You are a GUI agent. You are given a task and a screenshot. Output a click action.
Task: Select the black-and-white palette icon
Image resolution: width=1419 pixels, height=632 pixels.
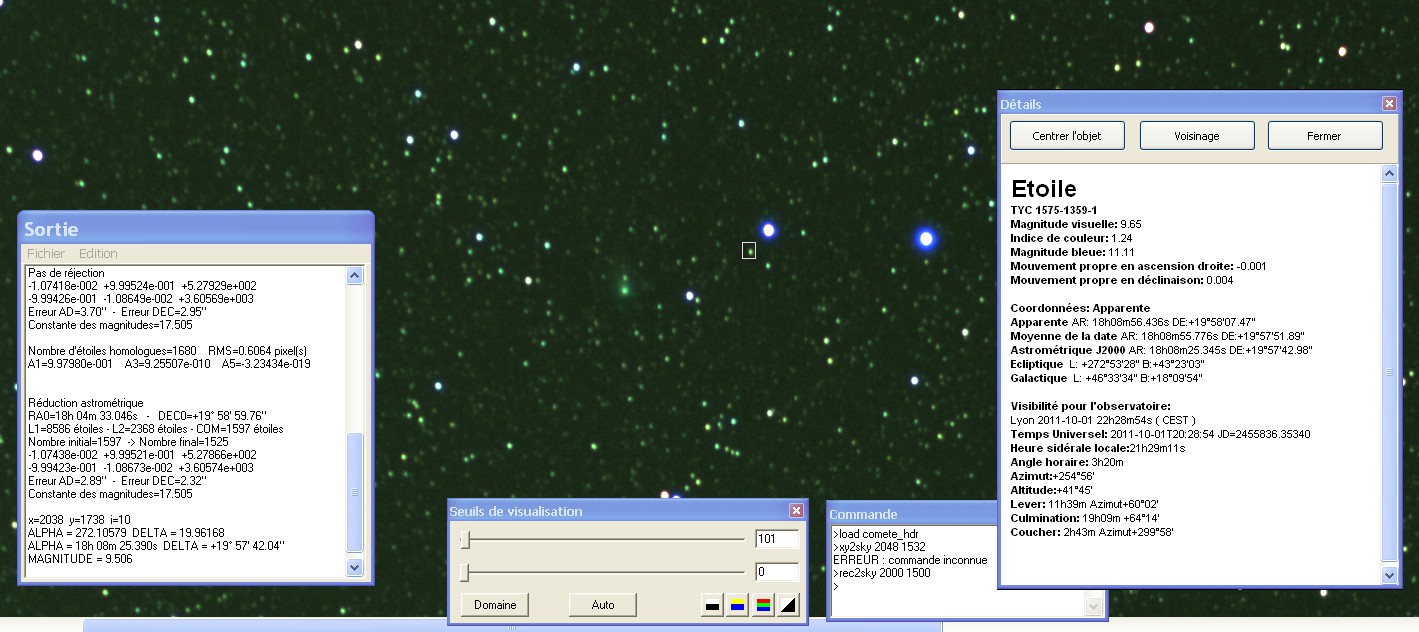[712, 605]
